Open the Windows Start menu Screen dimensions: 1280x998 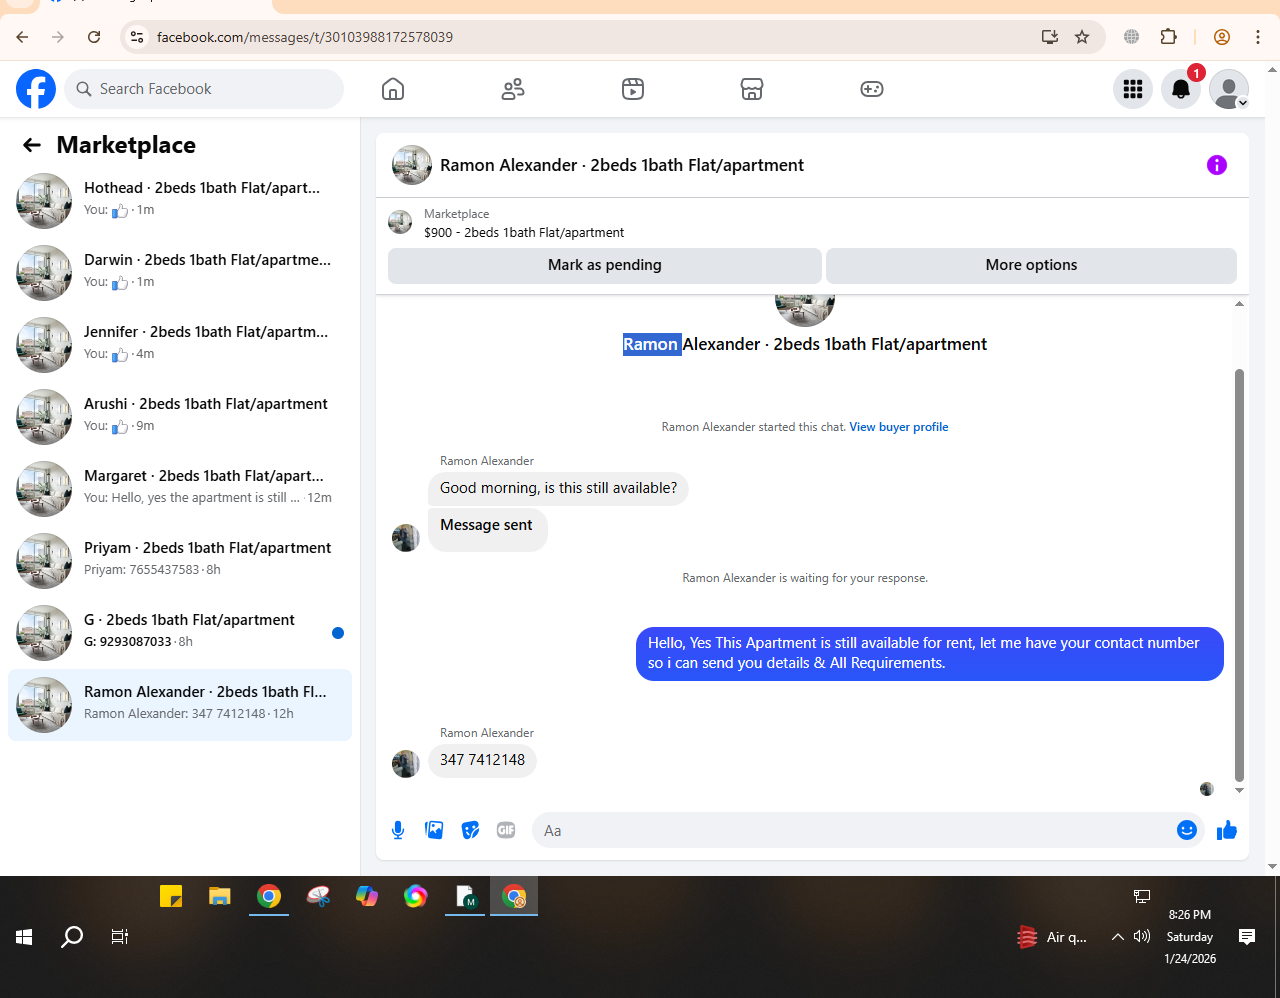[25, 937]
